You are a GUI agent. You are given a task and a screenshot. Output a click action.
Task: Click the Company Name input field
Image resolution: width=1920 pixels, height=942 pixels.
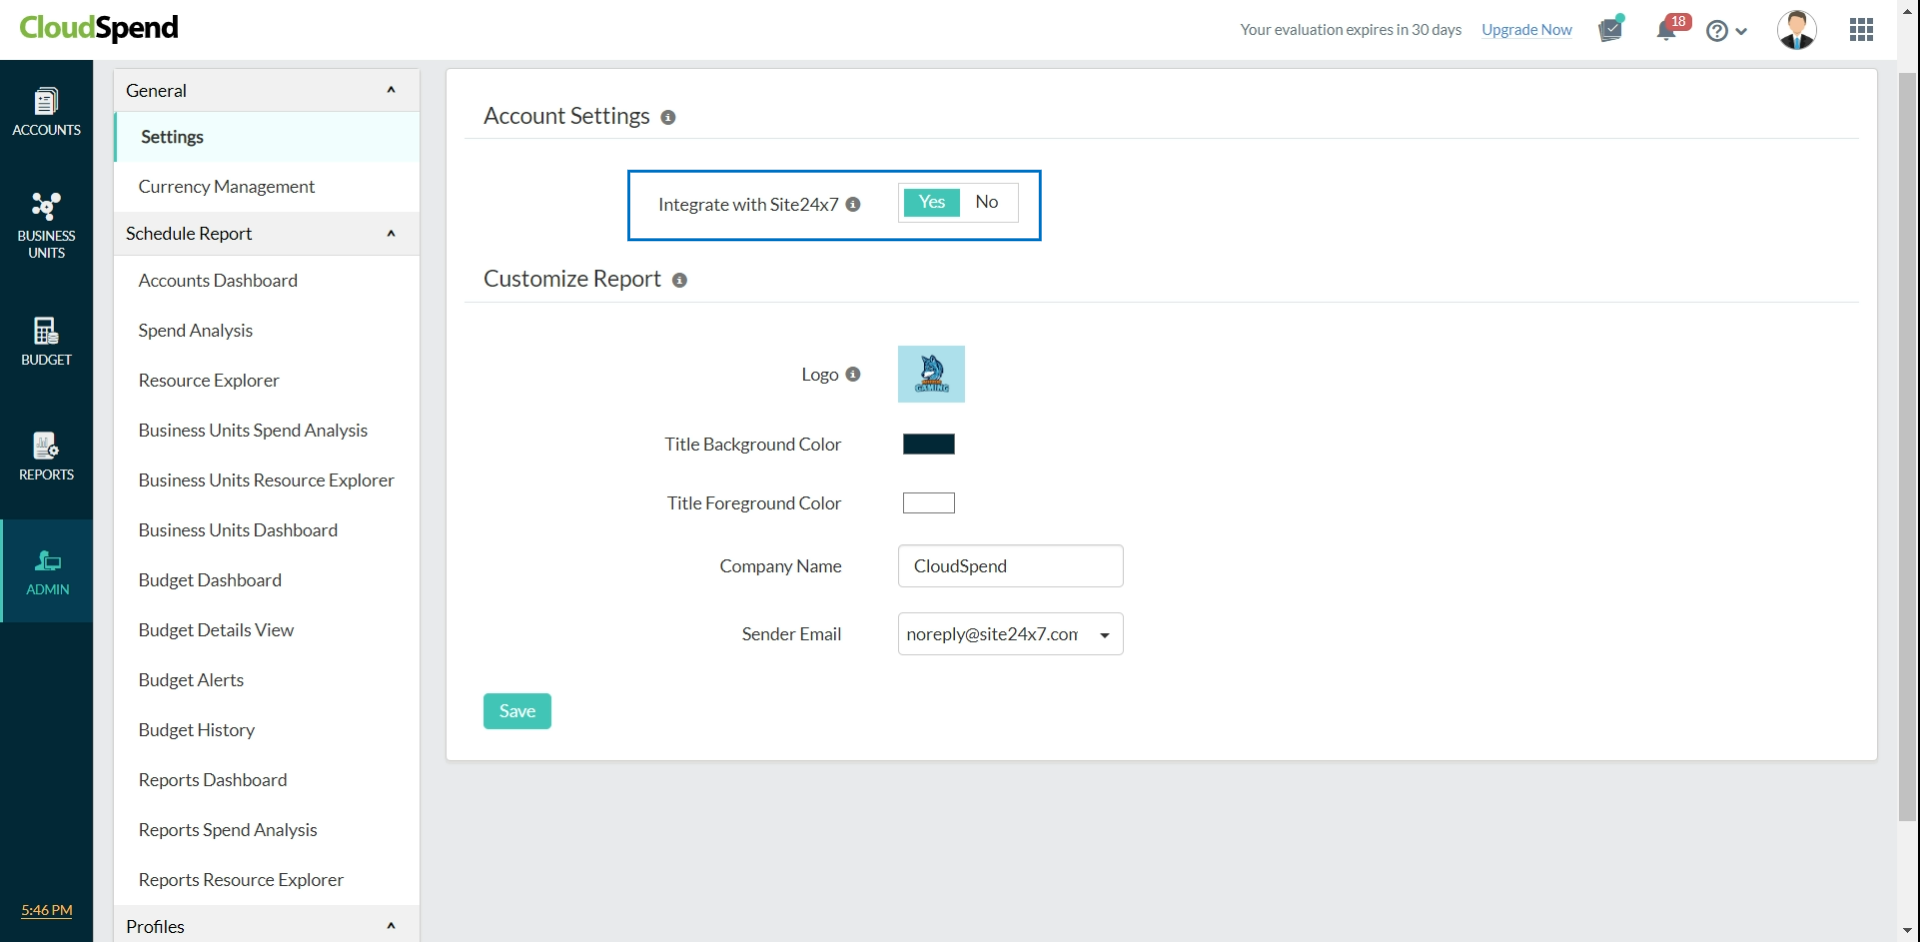pos(1010,566)
